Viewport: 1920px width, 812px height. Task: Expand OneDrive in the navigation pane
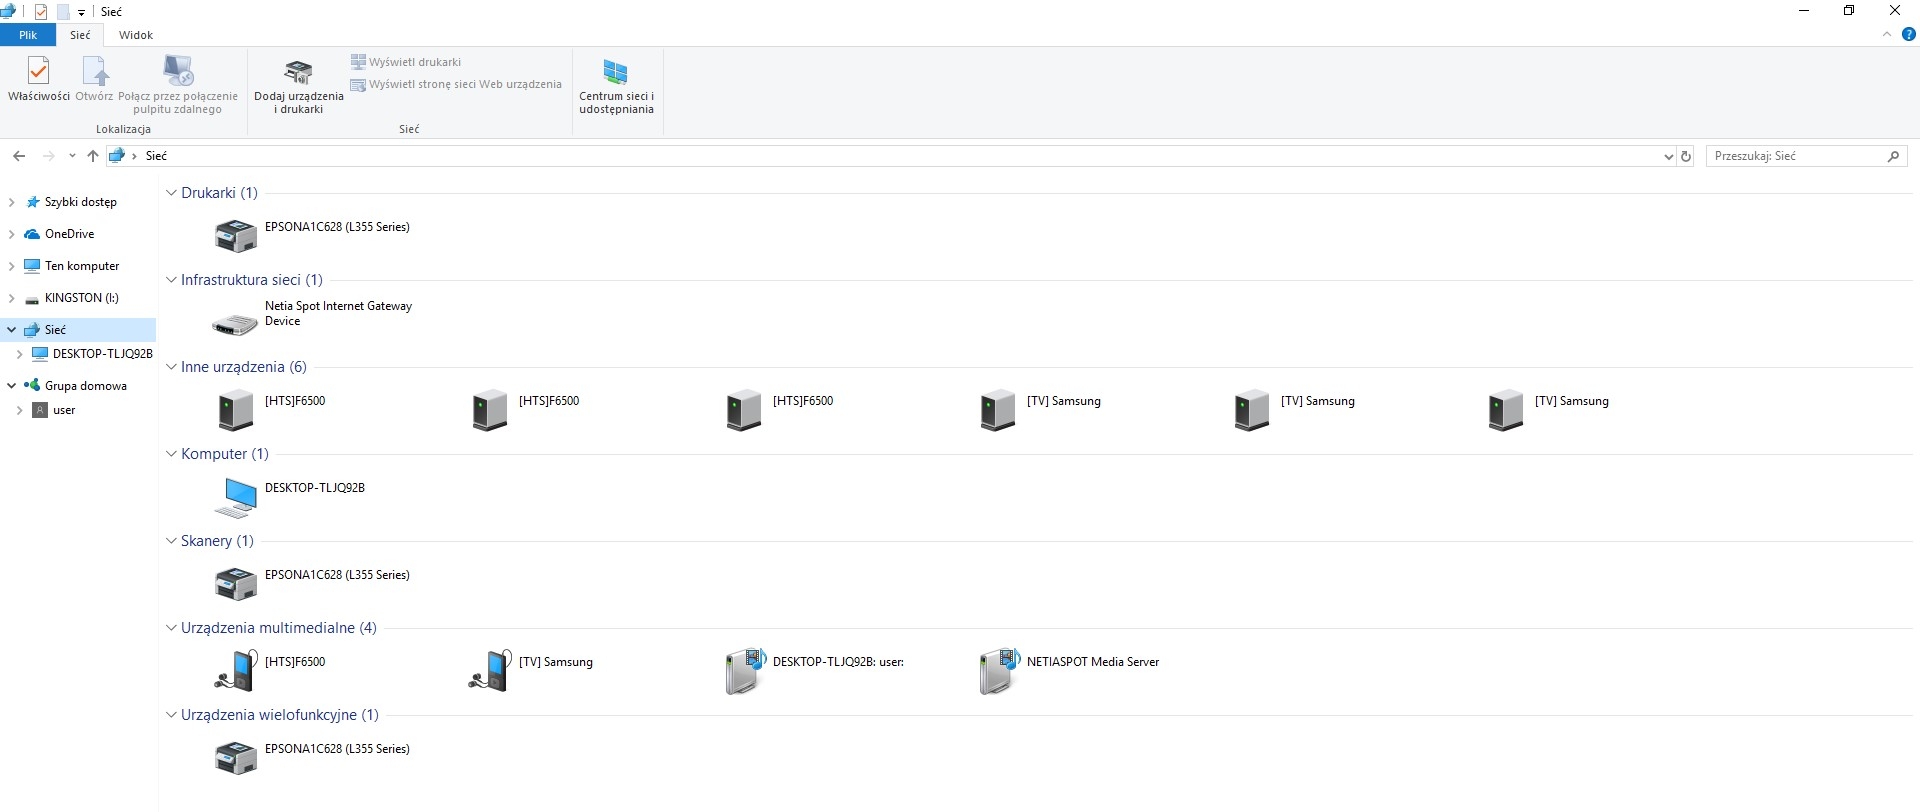(x=11, y=234)
